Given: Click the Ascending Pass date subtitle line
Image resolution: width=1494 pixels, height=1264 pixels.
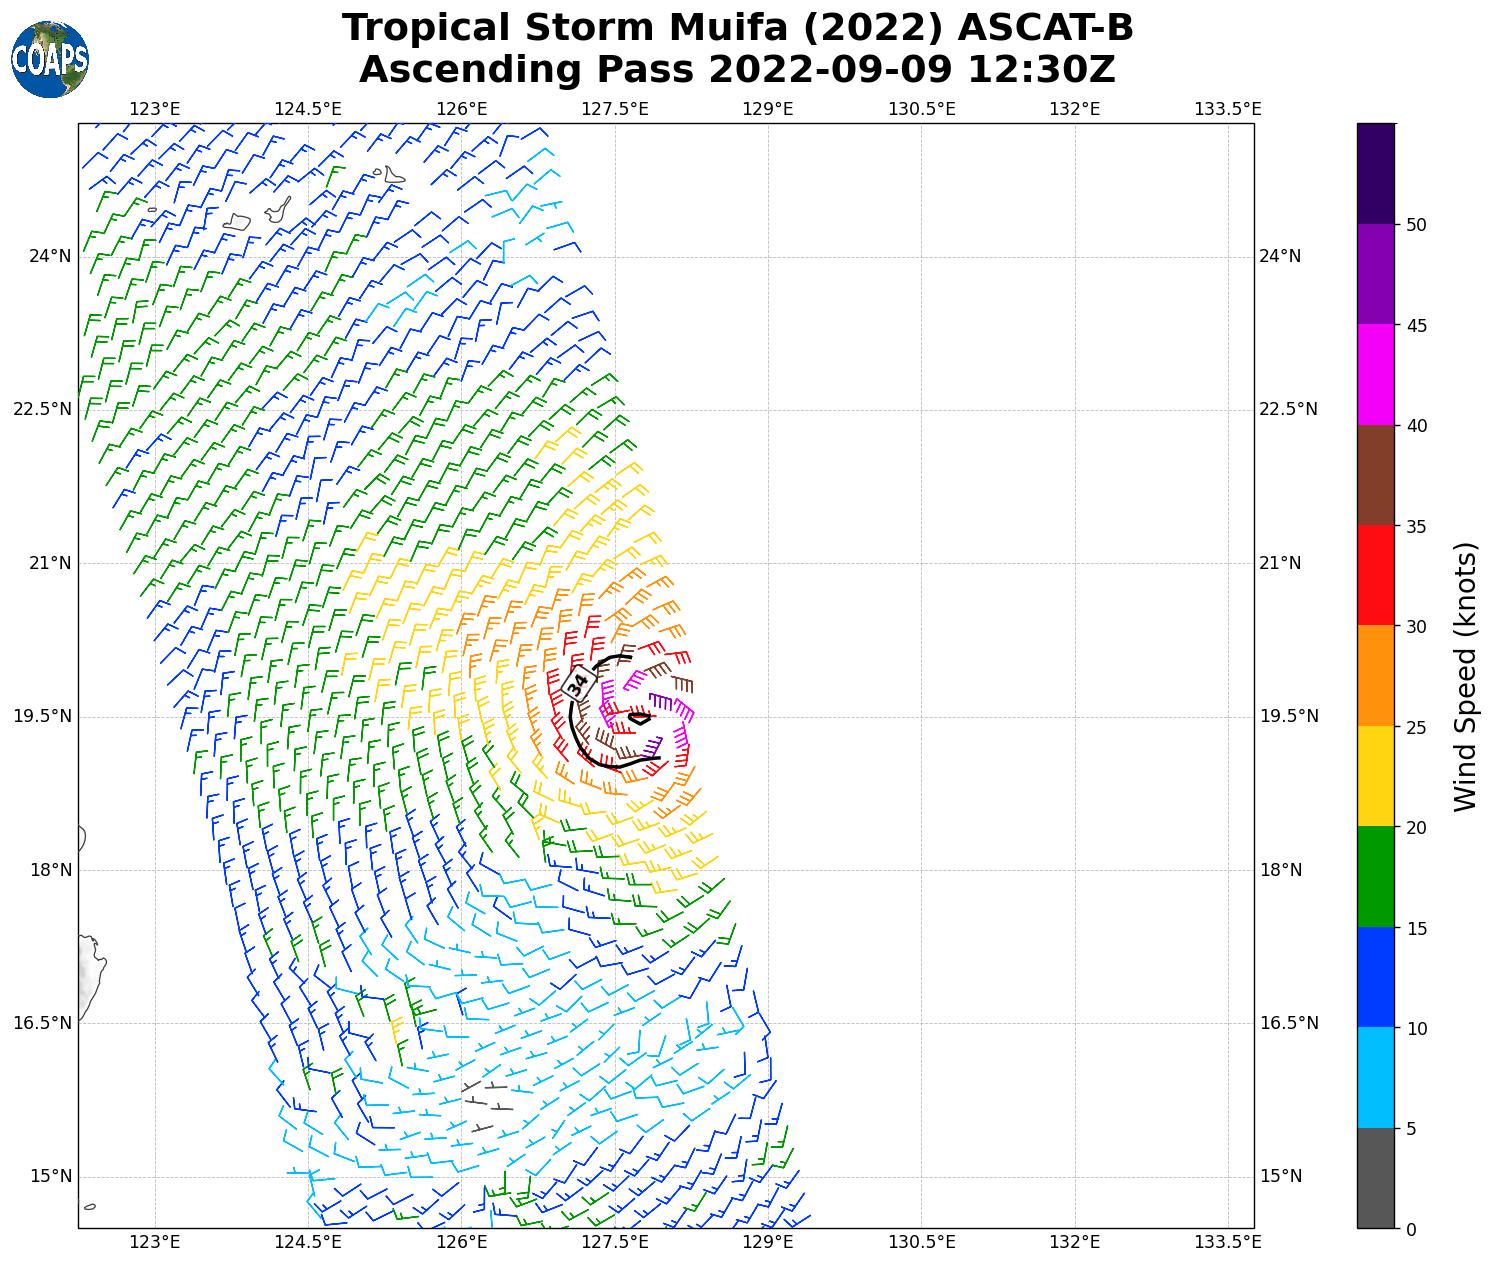Looking at the screenshot, I should pos(738,70).
